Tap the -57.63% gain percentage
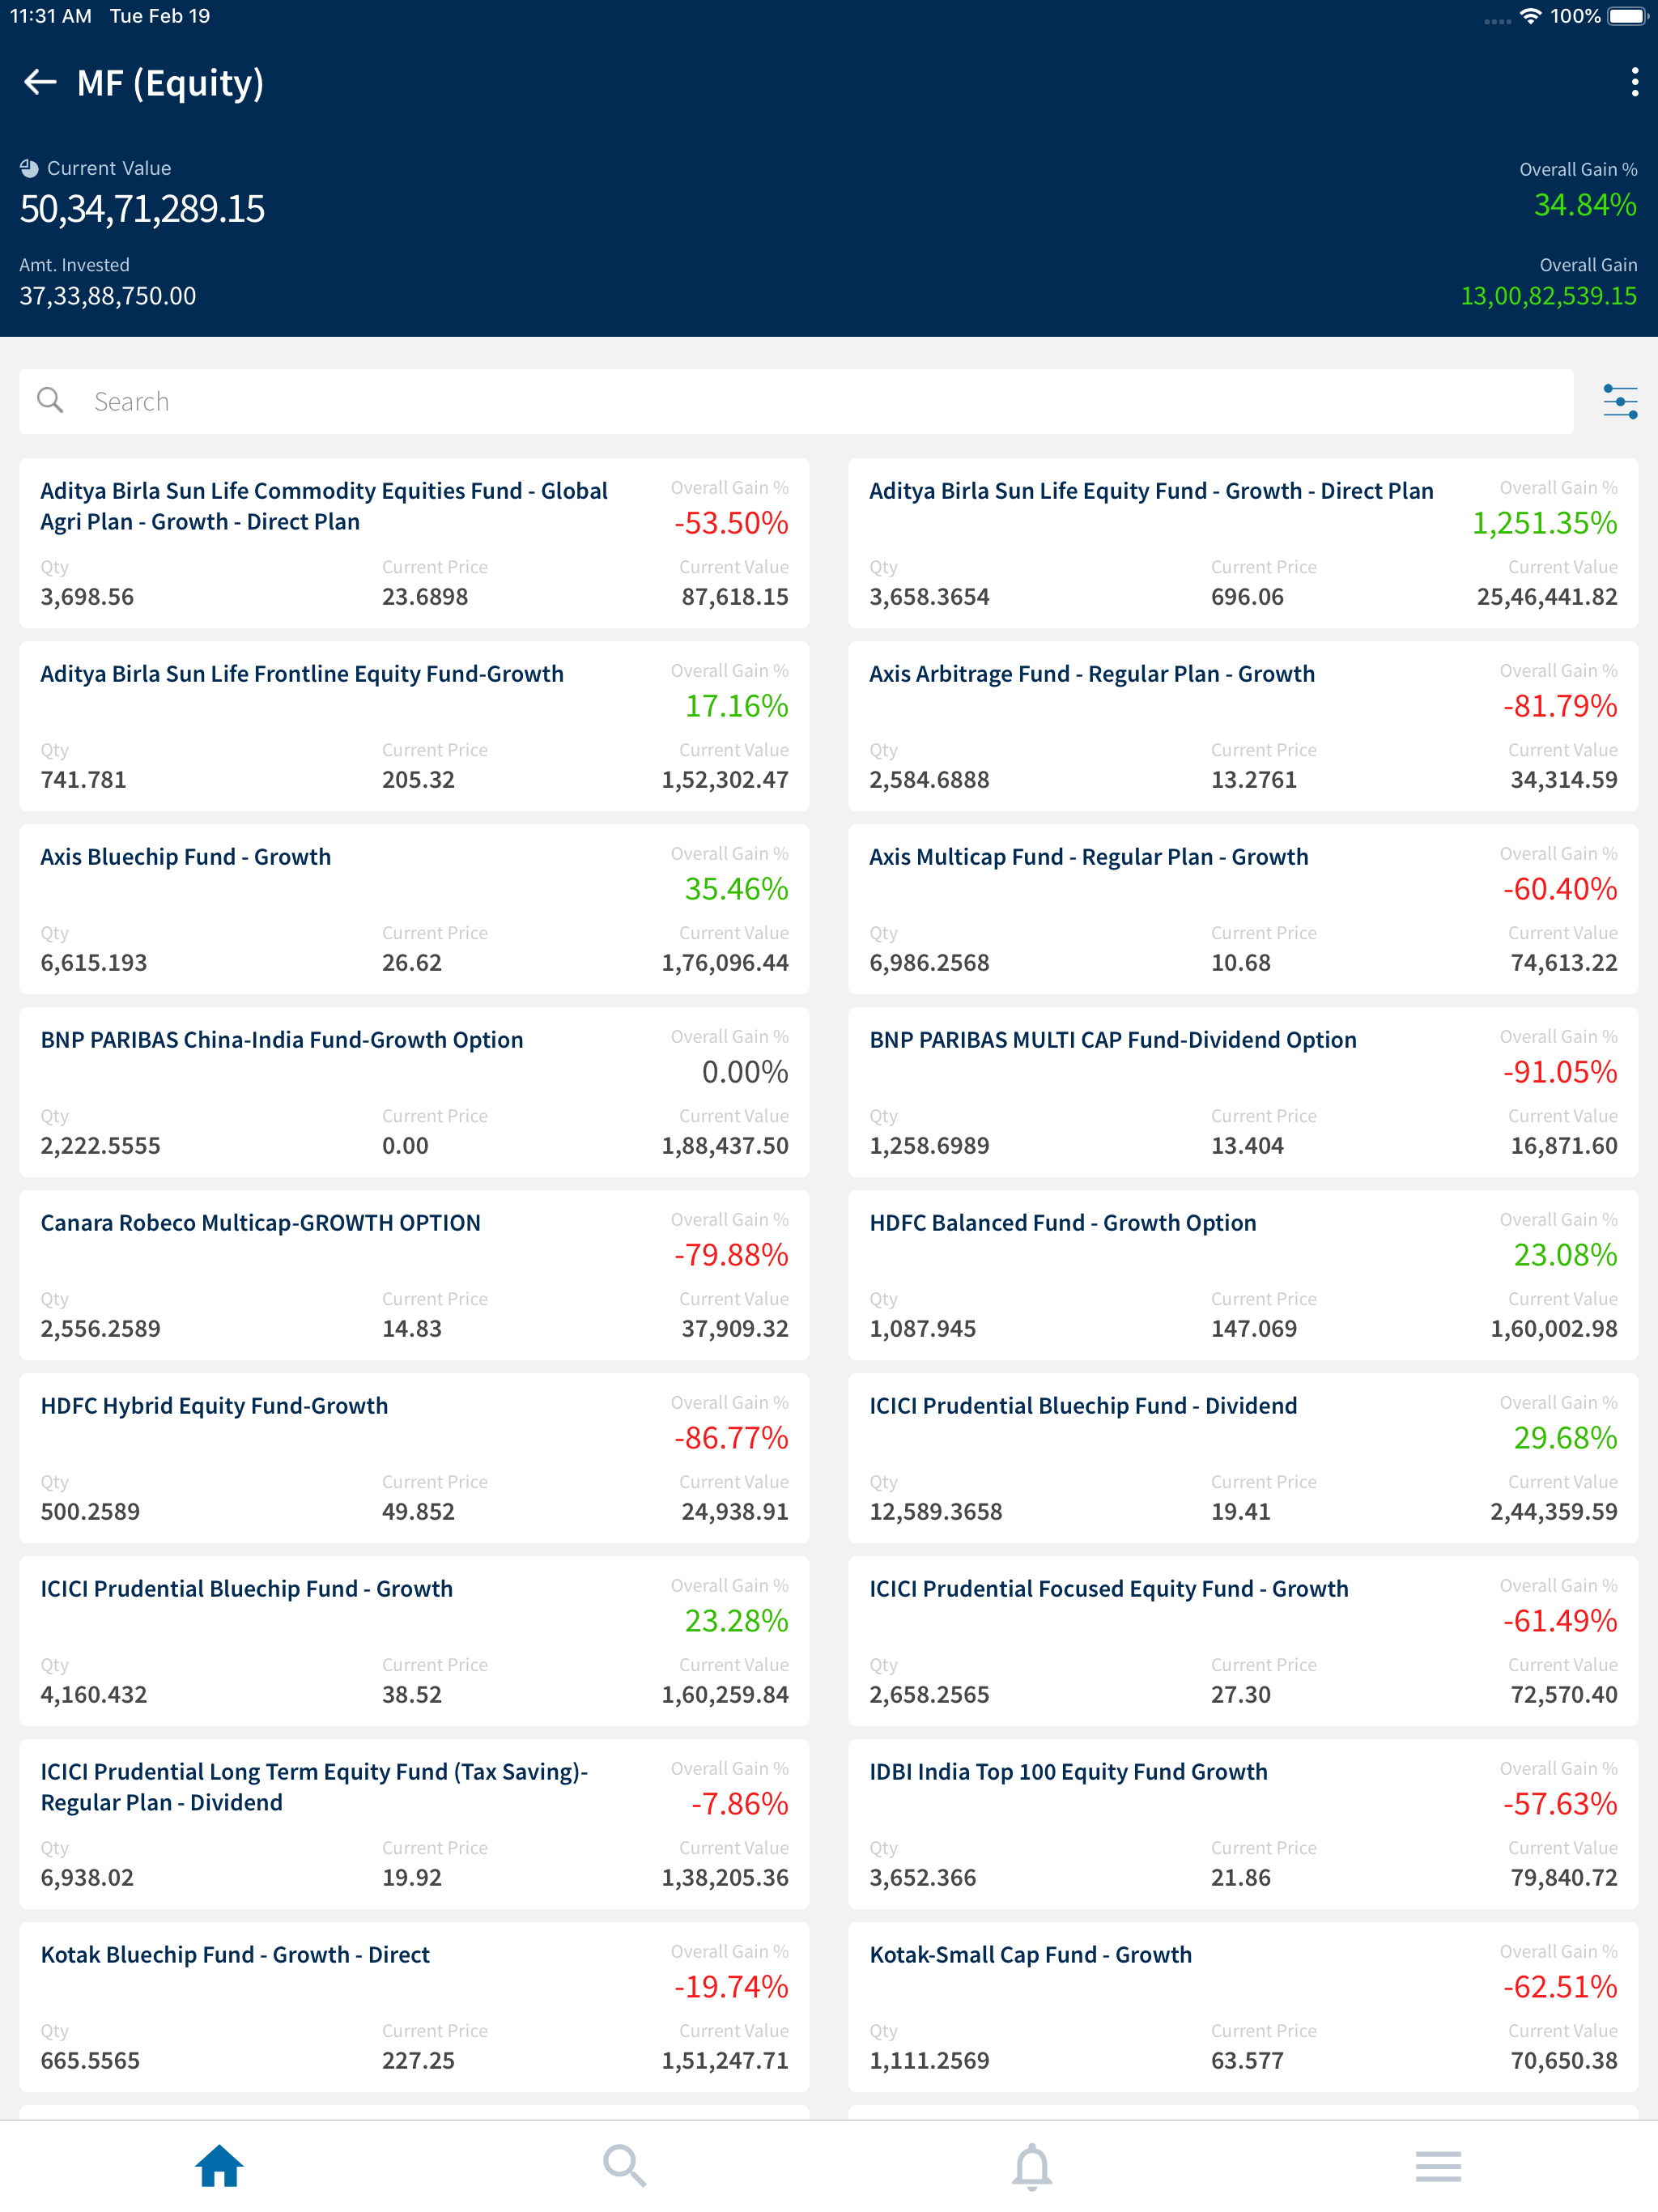The image size is (1658, 2212). pos(1560,1804)
